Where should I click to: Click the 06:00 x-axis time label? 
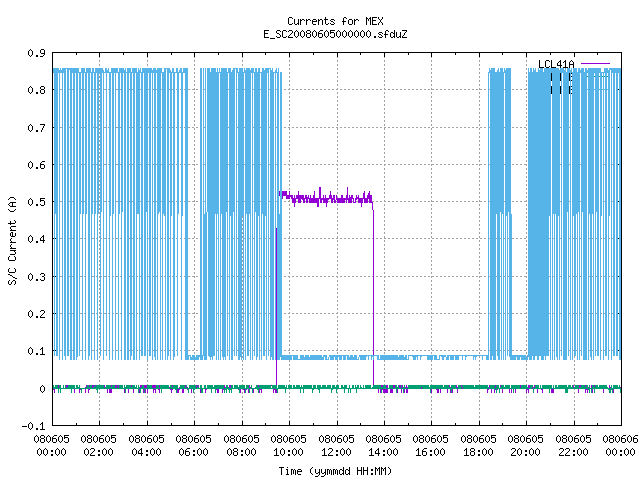point(193,452)
